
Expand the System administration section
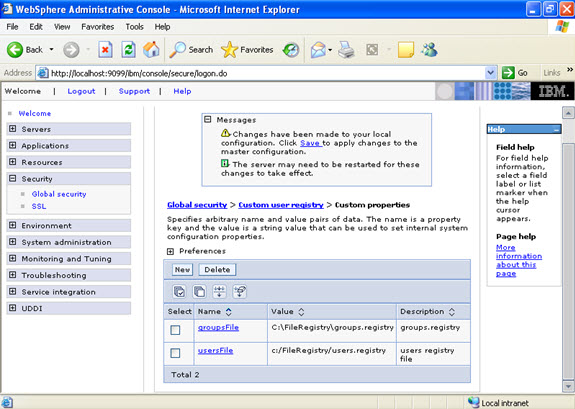tap(12, 242)
